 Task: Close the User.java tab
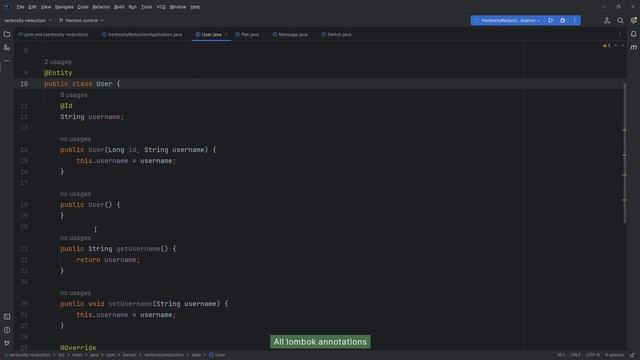tap(226, 35)
